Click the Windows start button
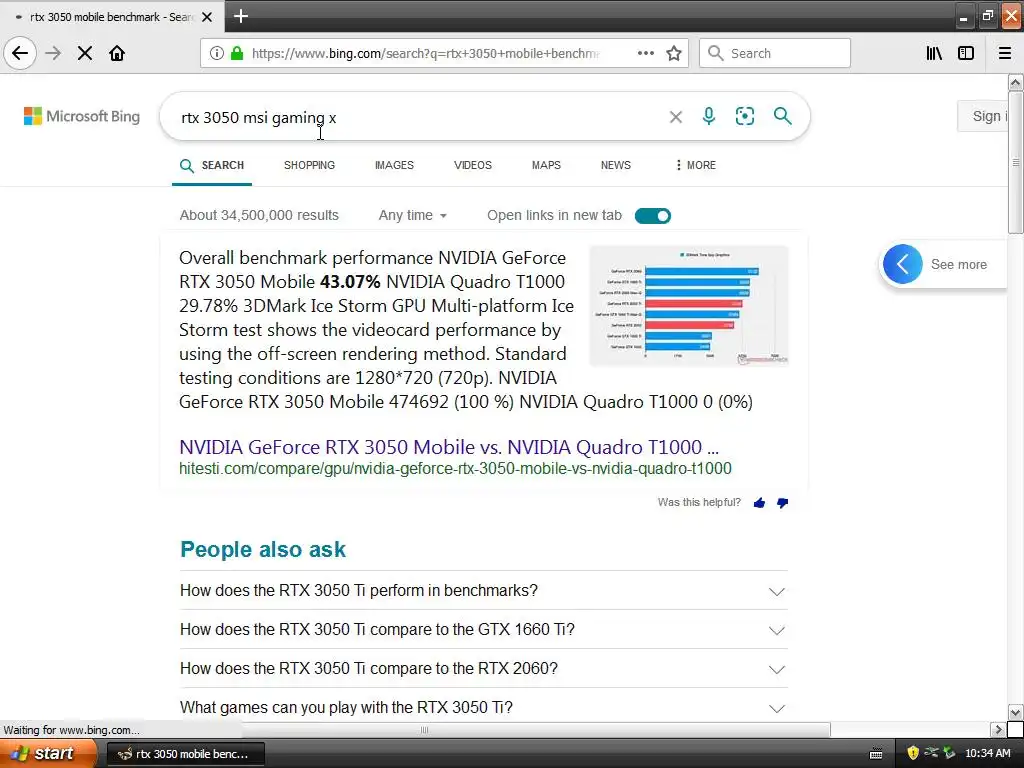Image resolution: width=1024 pixels, height=768 pixels. pos(48,754)
